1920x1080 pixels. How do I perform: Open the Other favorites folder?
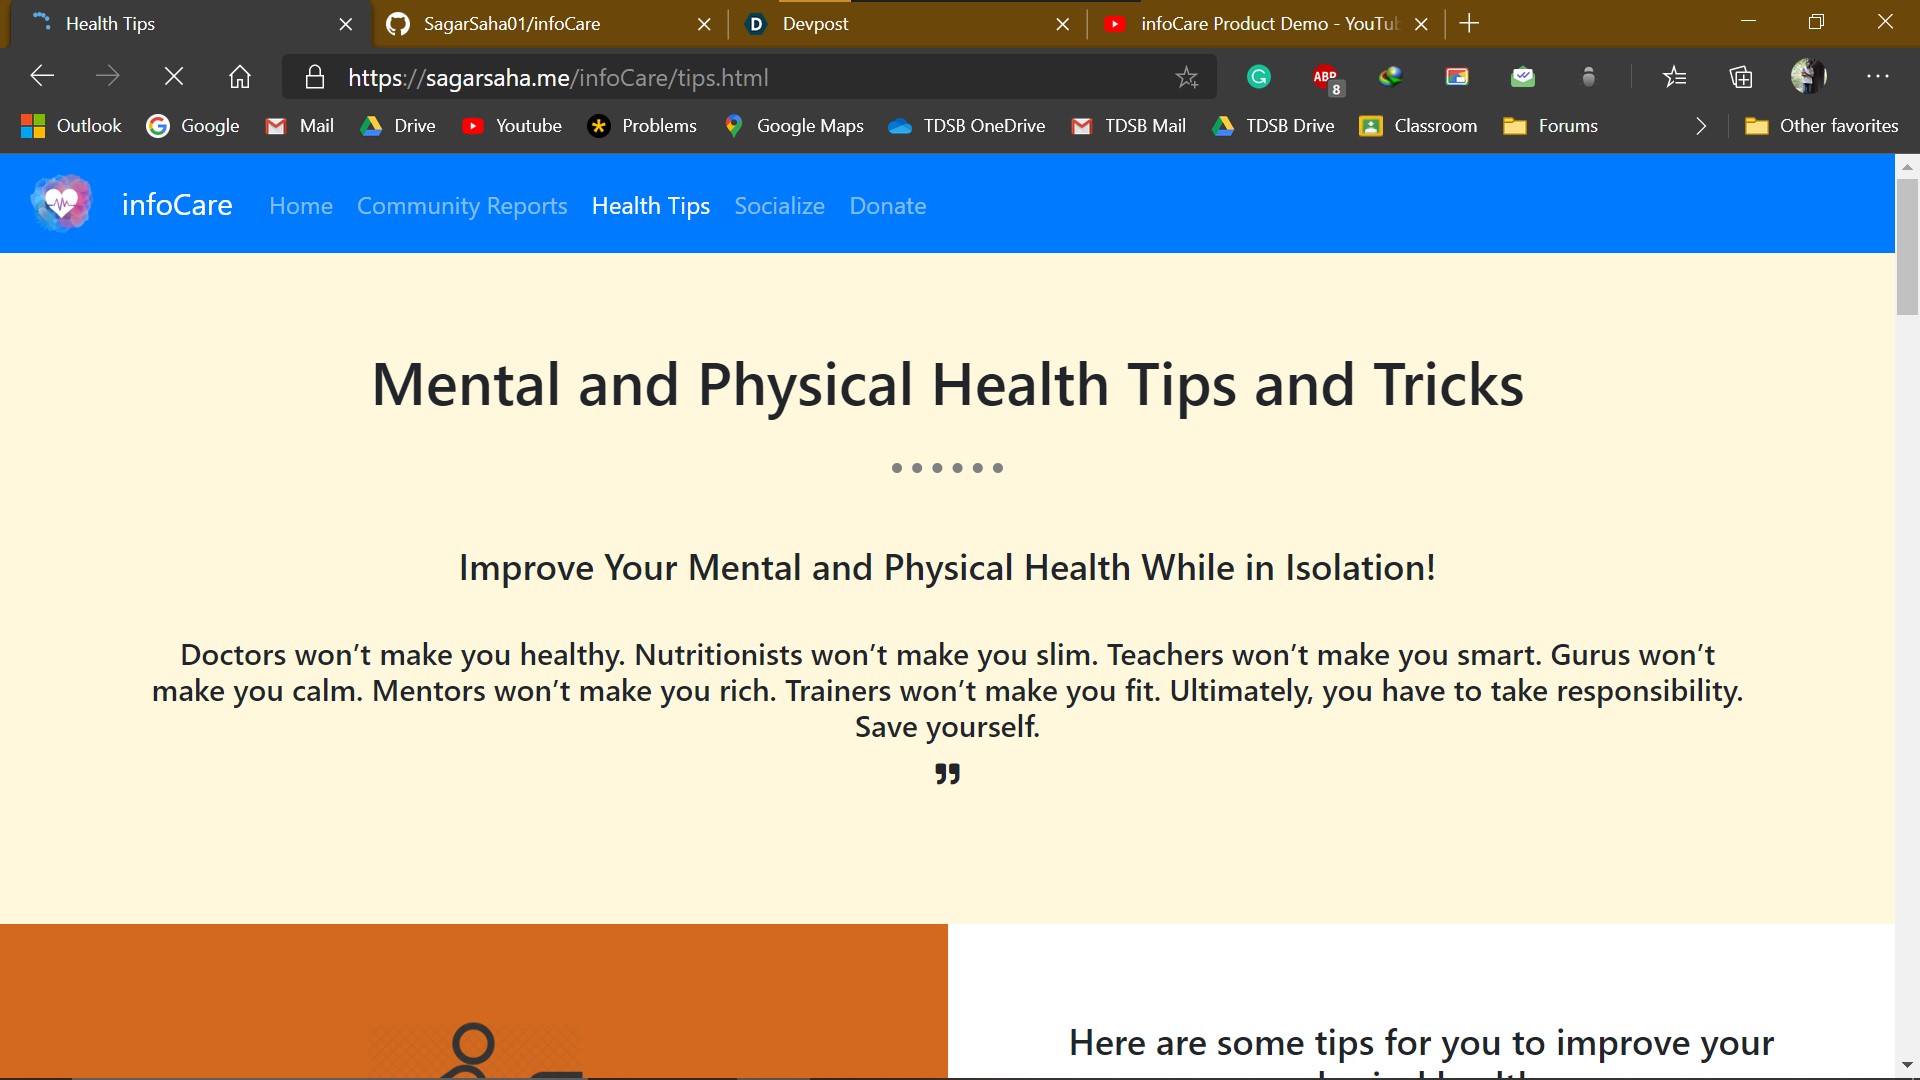[x=1821, y=126]
